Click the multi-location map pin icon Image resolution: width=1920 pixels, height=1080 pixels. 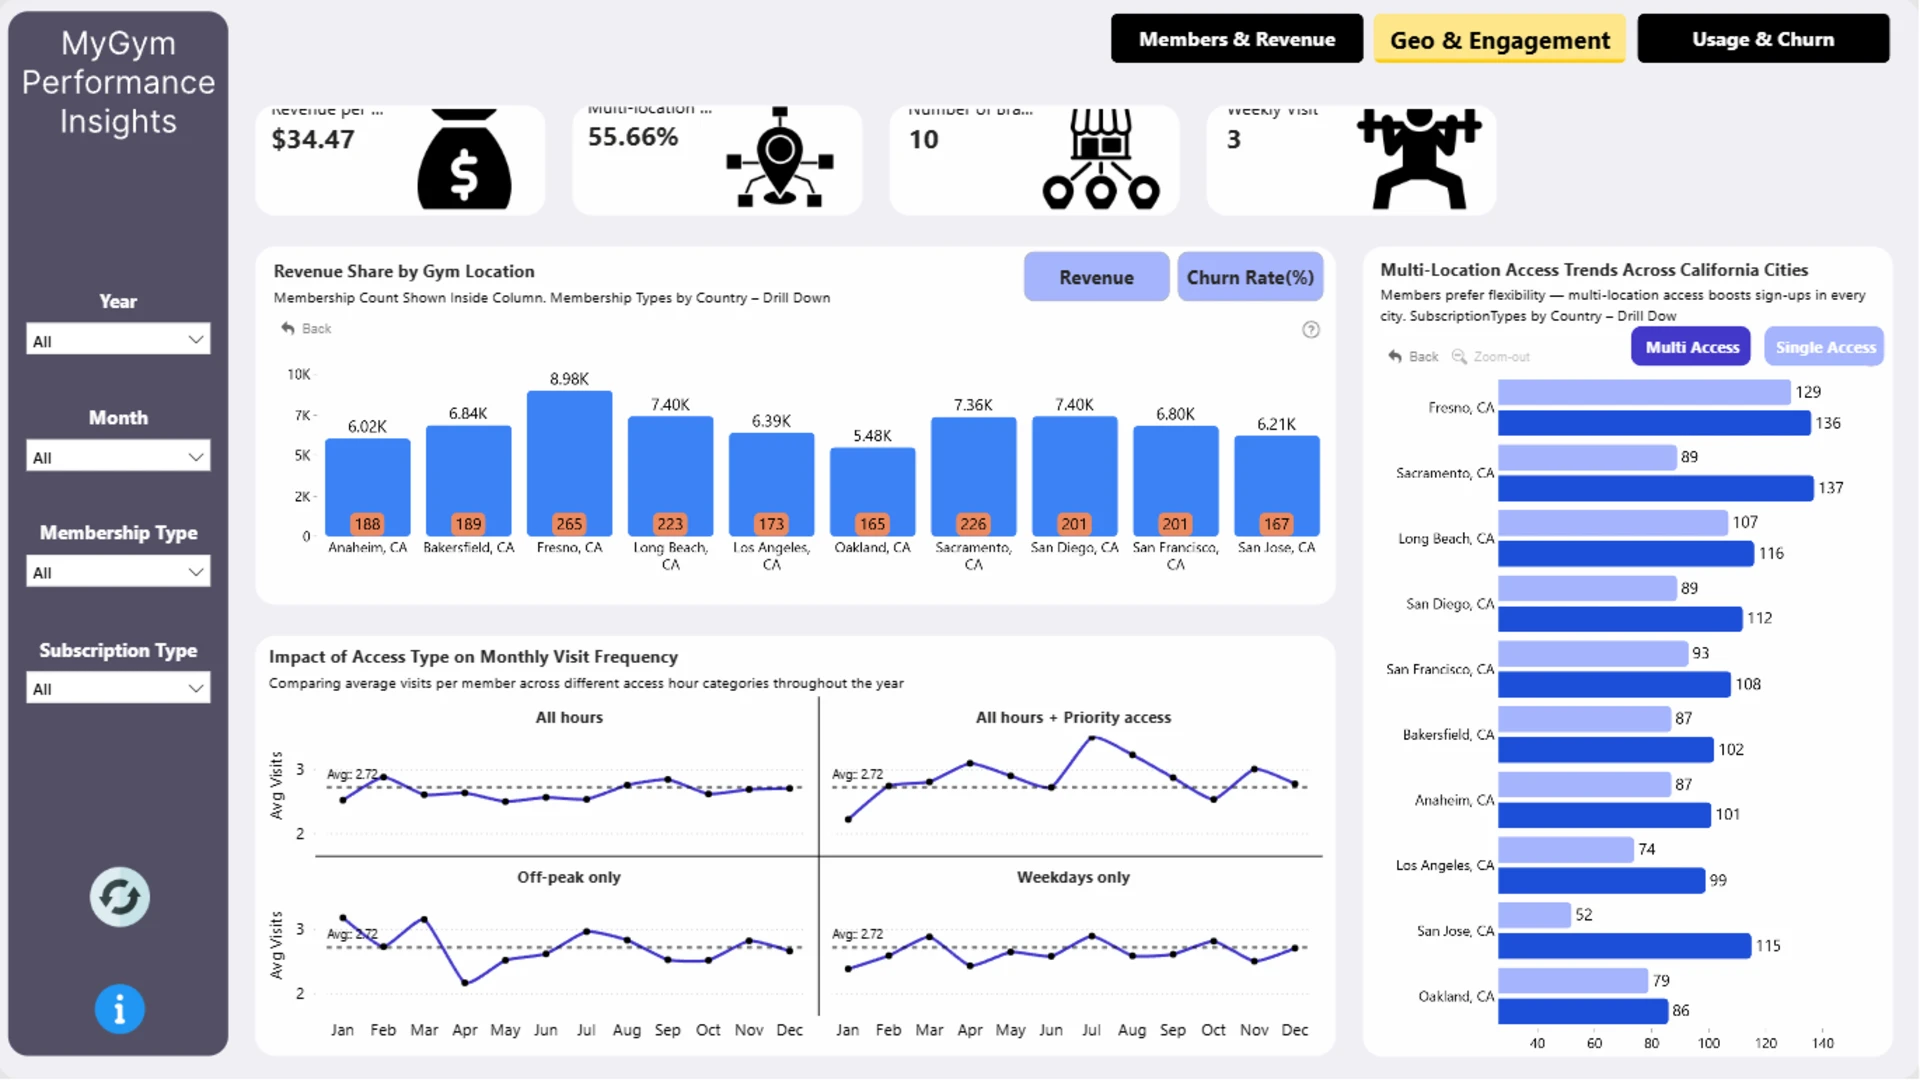click(x=780, y=158)
